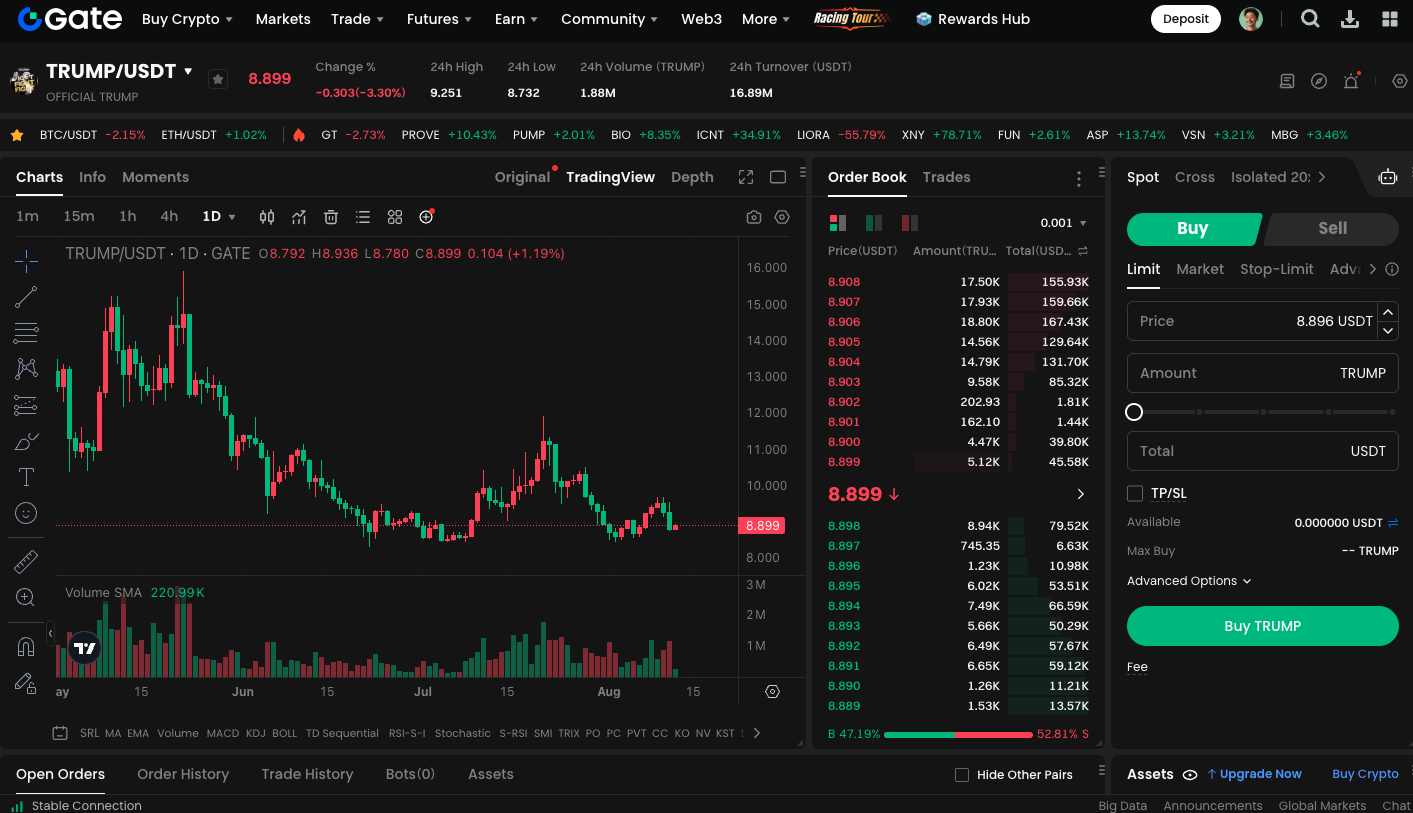Expand the Futures menu

pos(440,19)
